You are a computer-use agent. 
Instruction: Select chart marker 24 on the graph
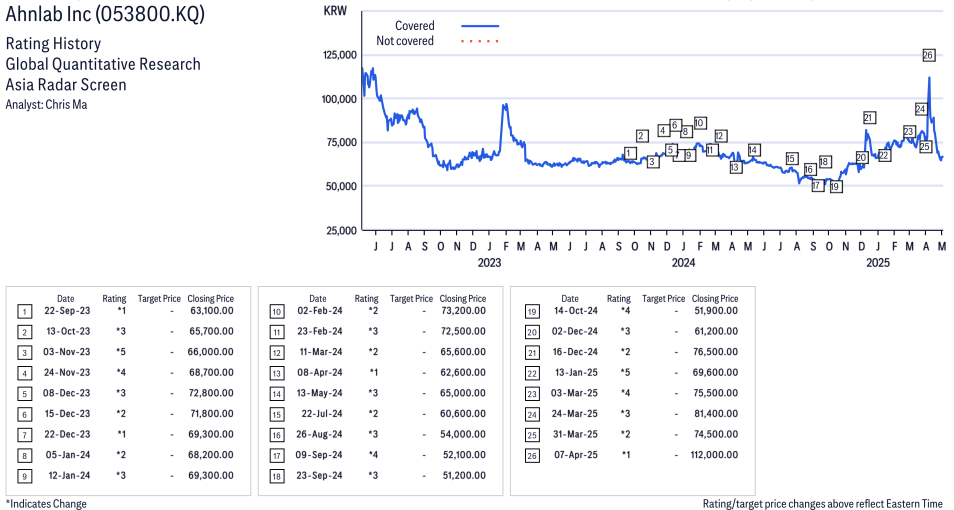921,110
